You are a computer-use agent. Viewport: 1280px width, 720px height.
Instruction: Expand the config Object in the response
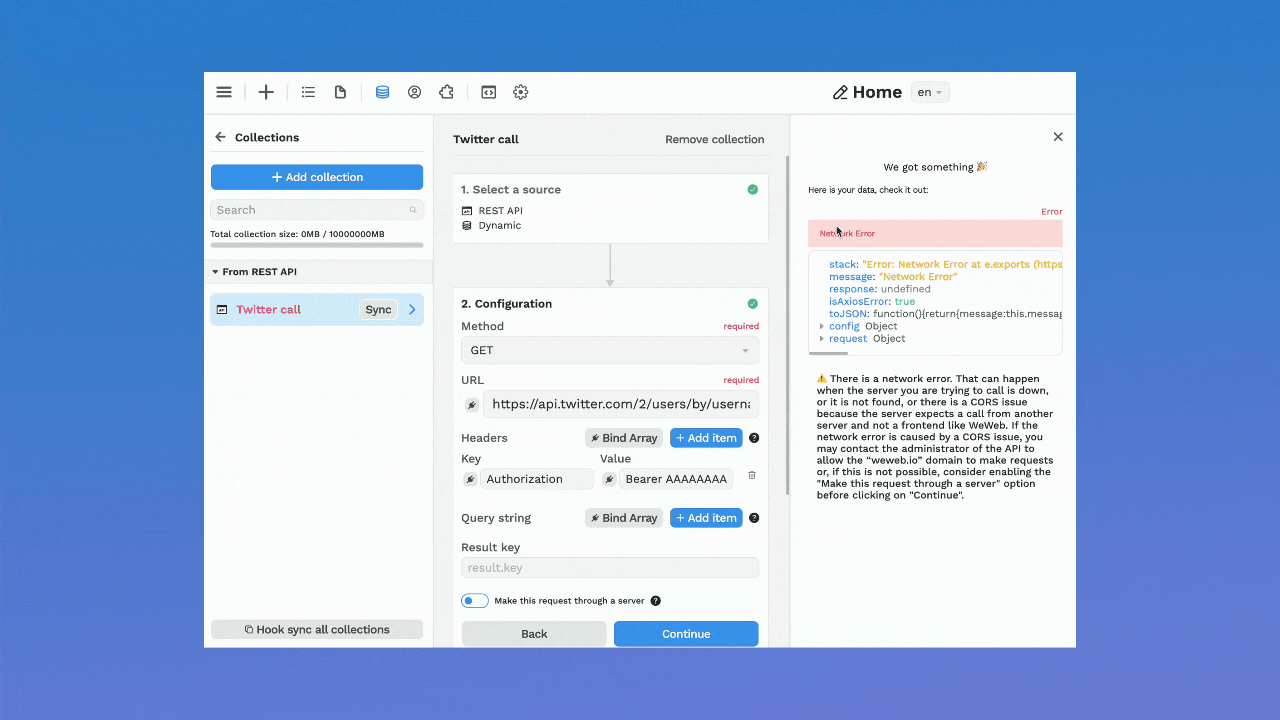(x=822, y=325)
